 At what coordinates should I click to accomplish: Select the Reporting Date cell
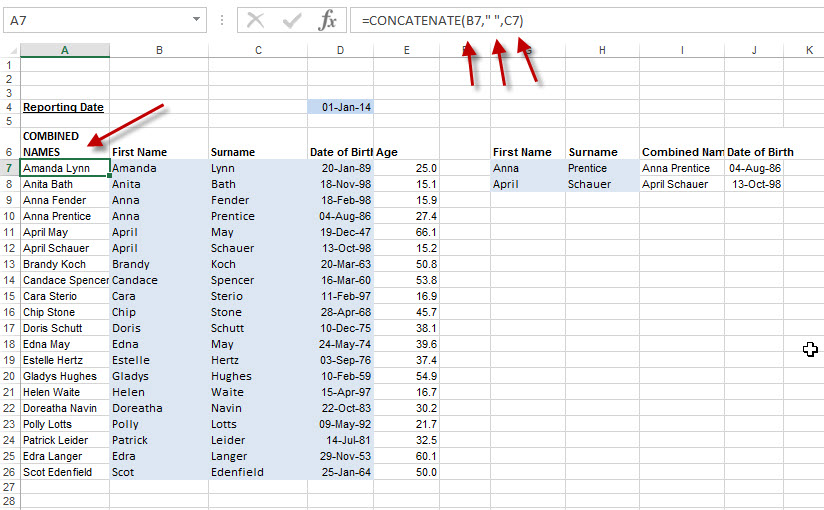click(65, 107)
